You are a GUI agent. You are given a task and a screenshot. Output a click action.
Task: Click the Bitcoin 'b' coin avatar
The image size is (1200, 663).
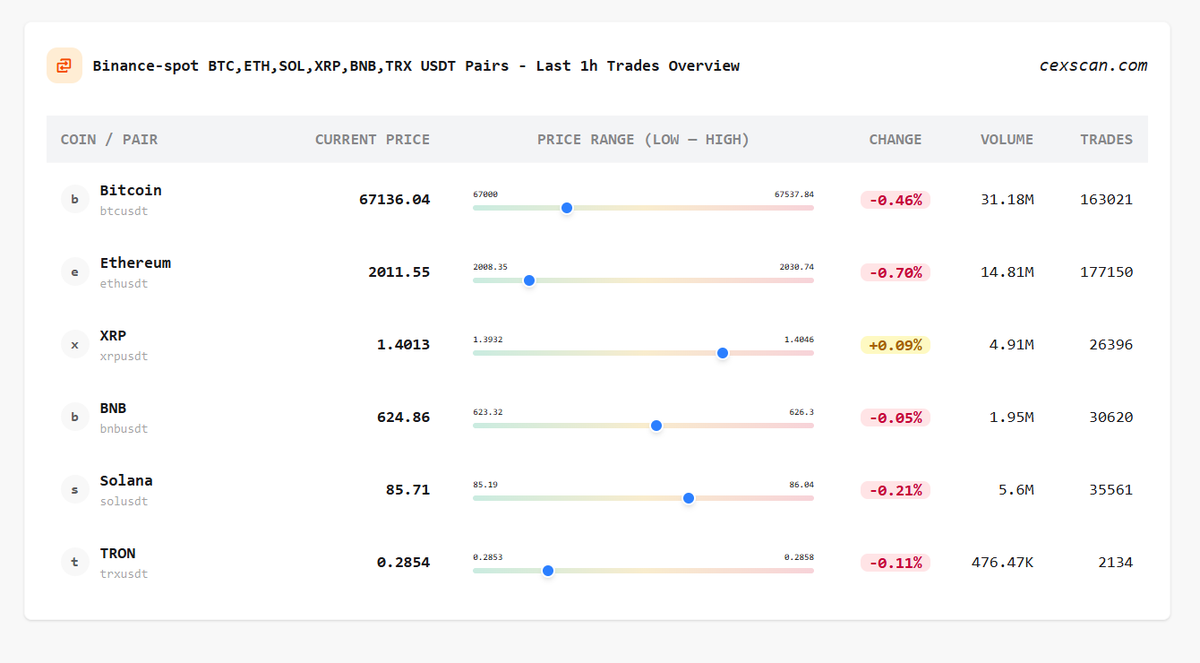click(75, 200)
